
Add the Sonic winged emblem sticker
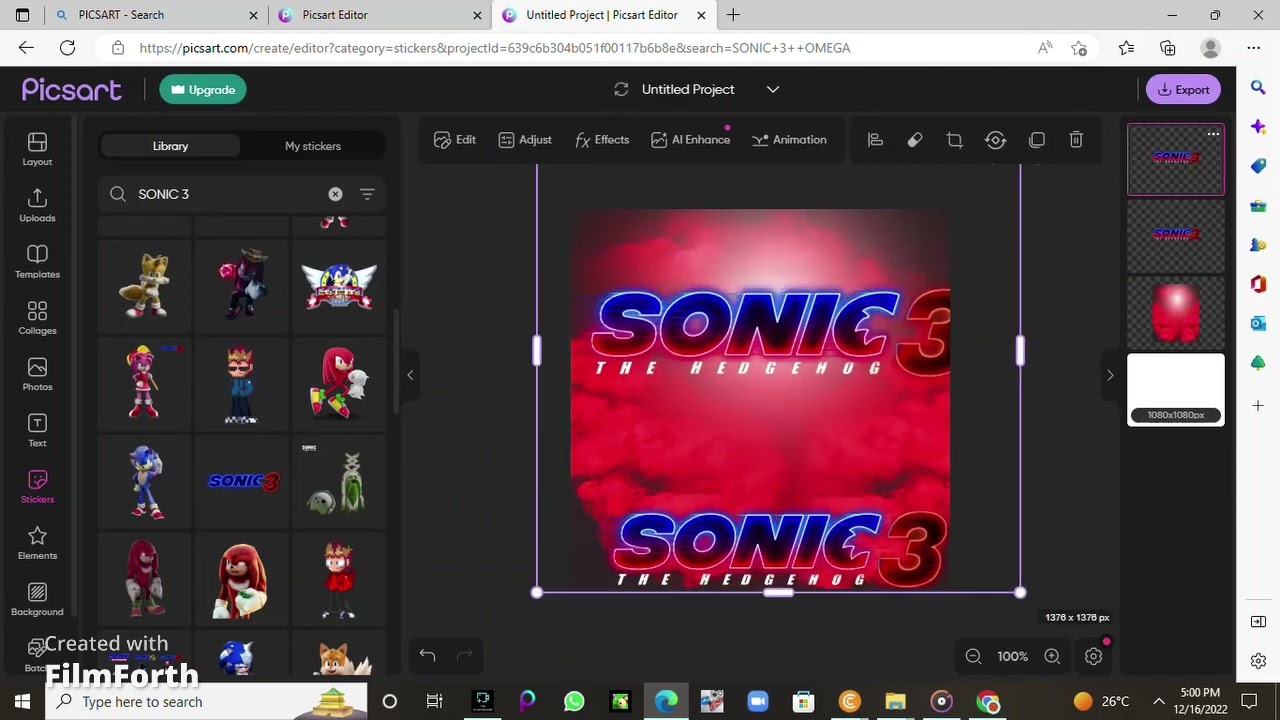coord(339,285)
